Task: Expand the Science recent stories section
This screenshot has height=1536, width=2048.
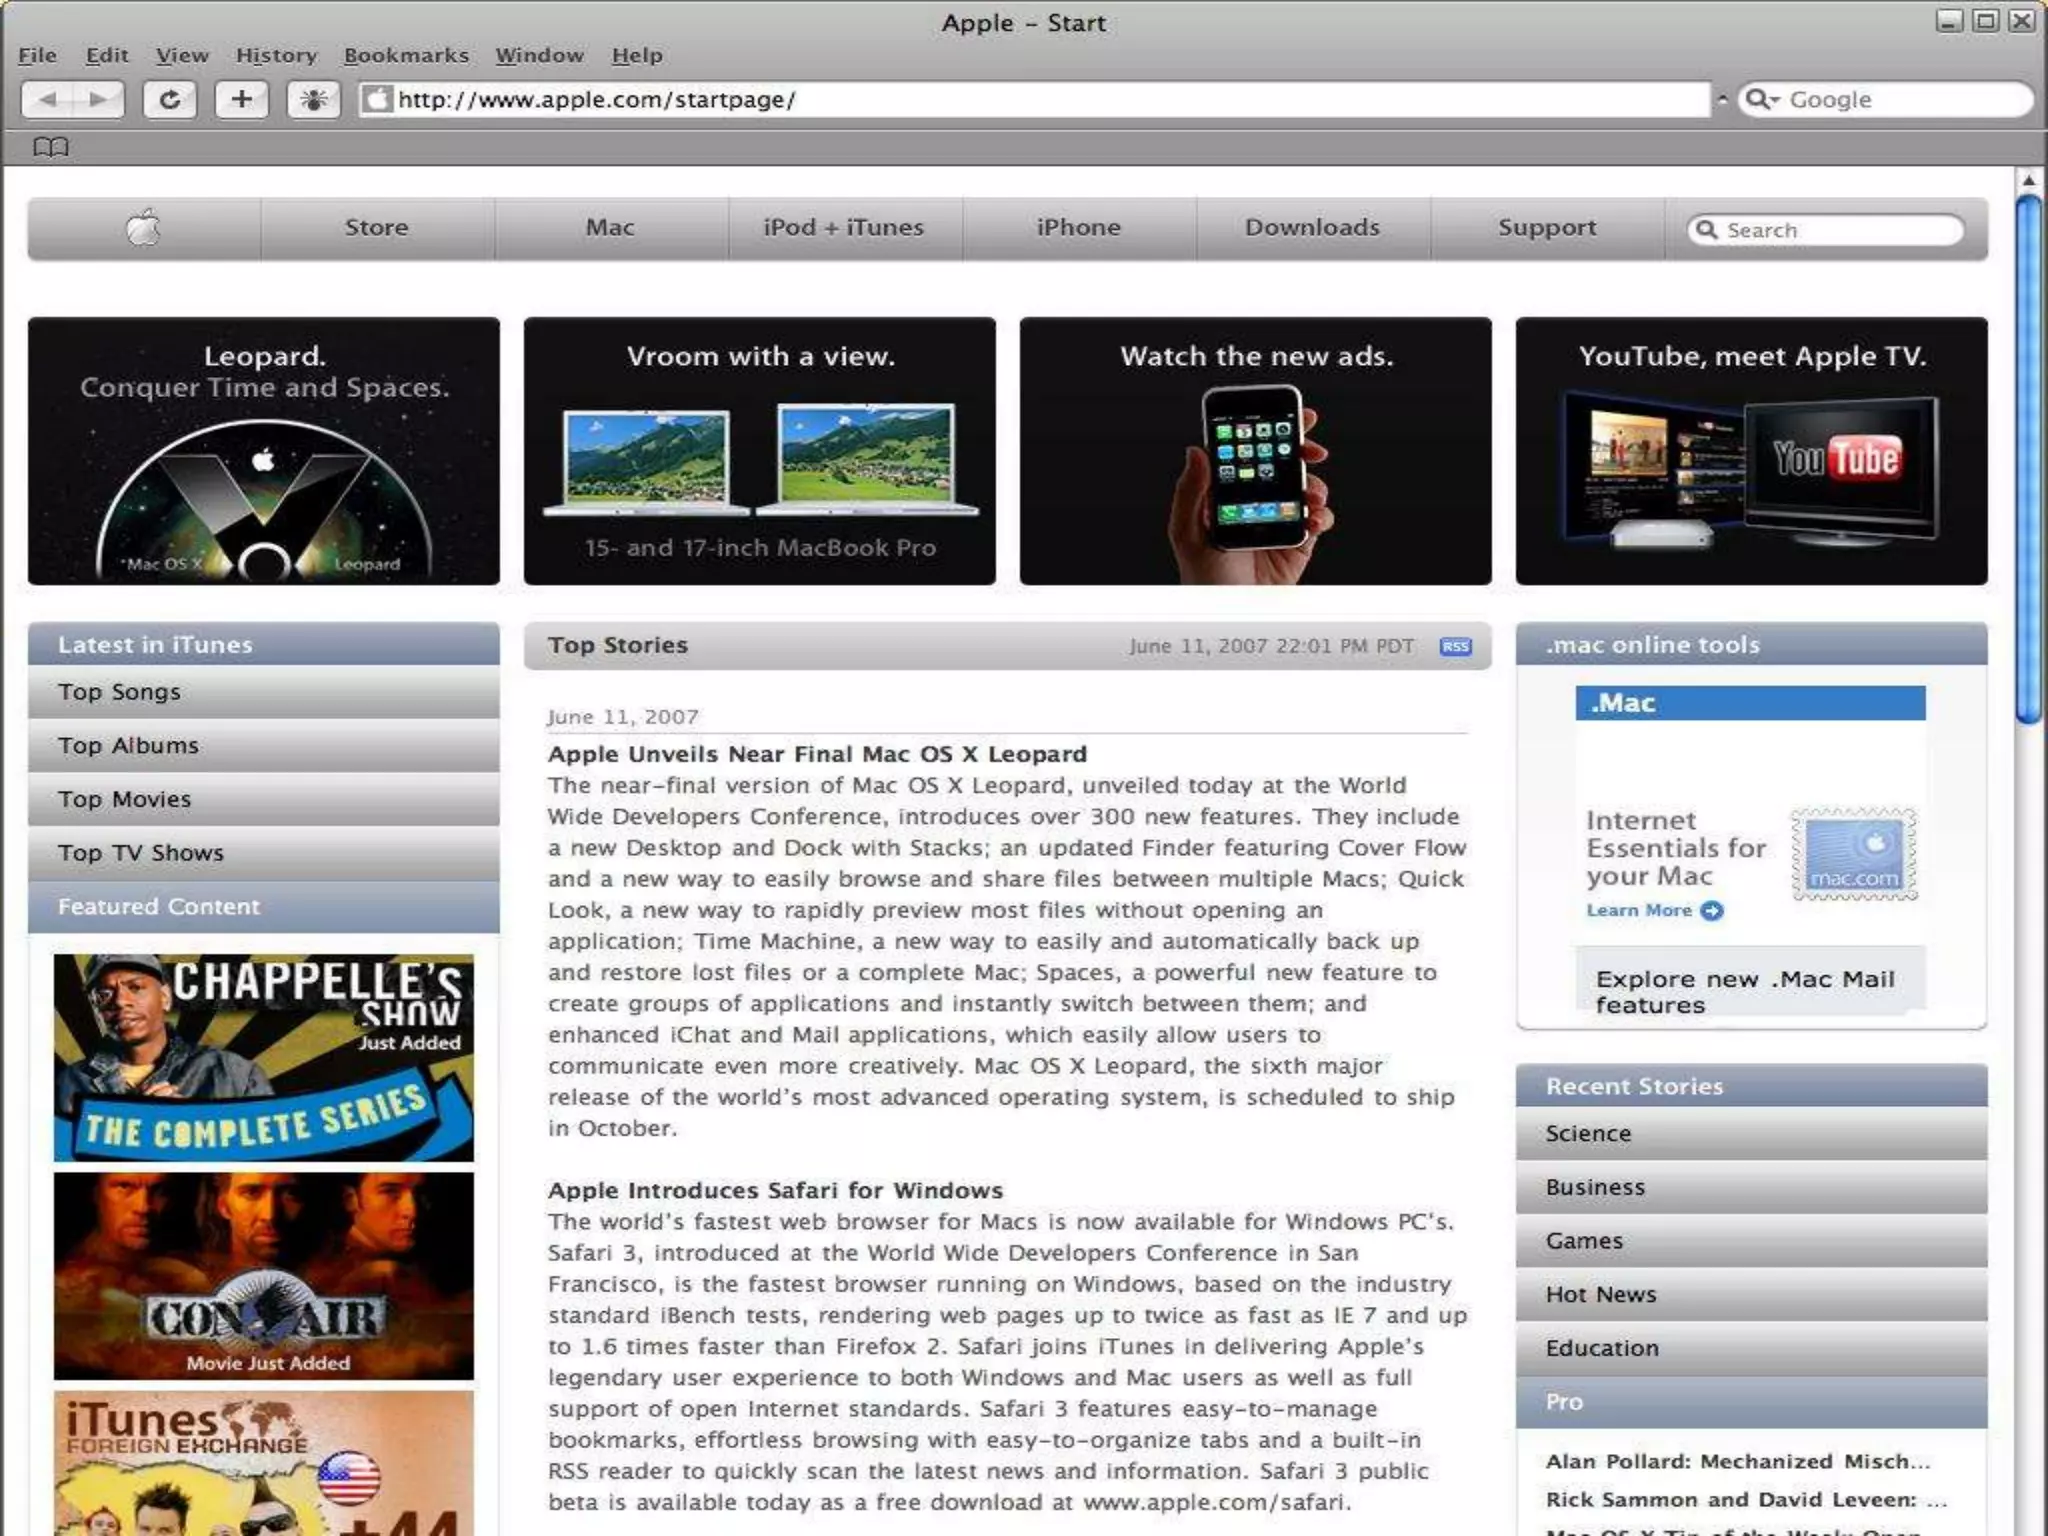Action: click(1750, 1133)
